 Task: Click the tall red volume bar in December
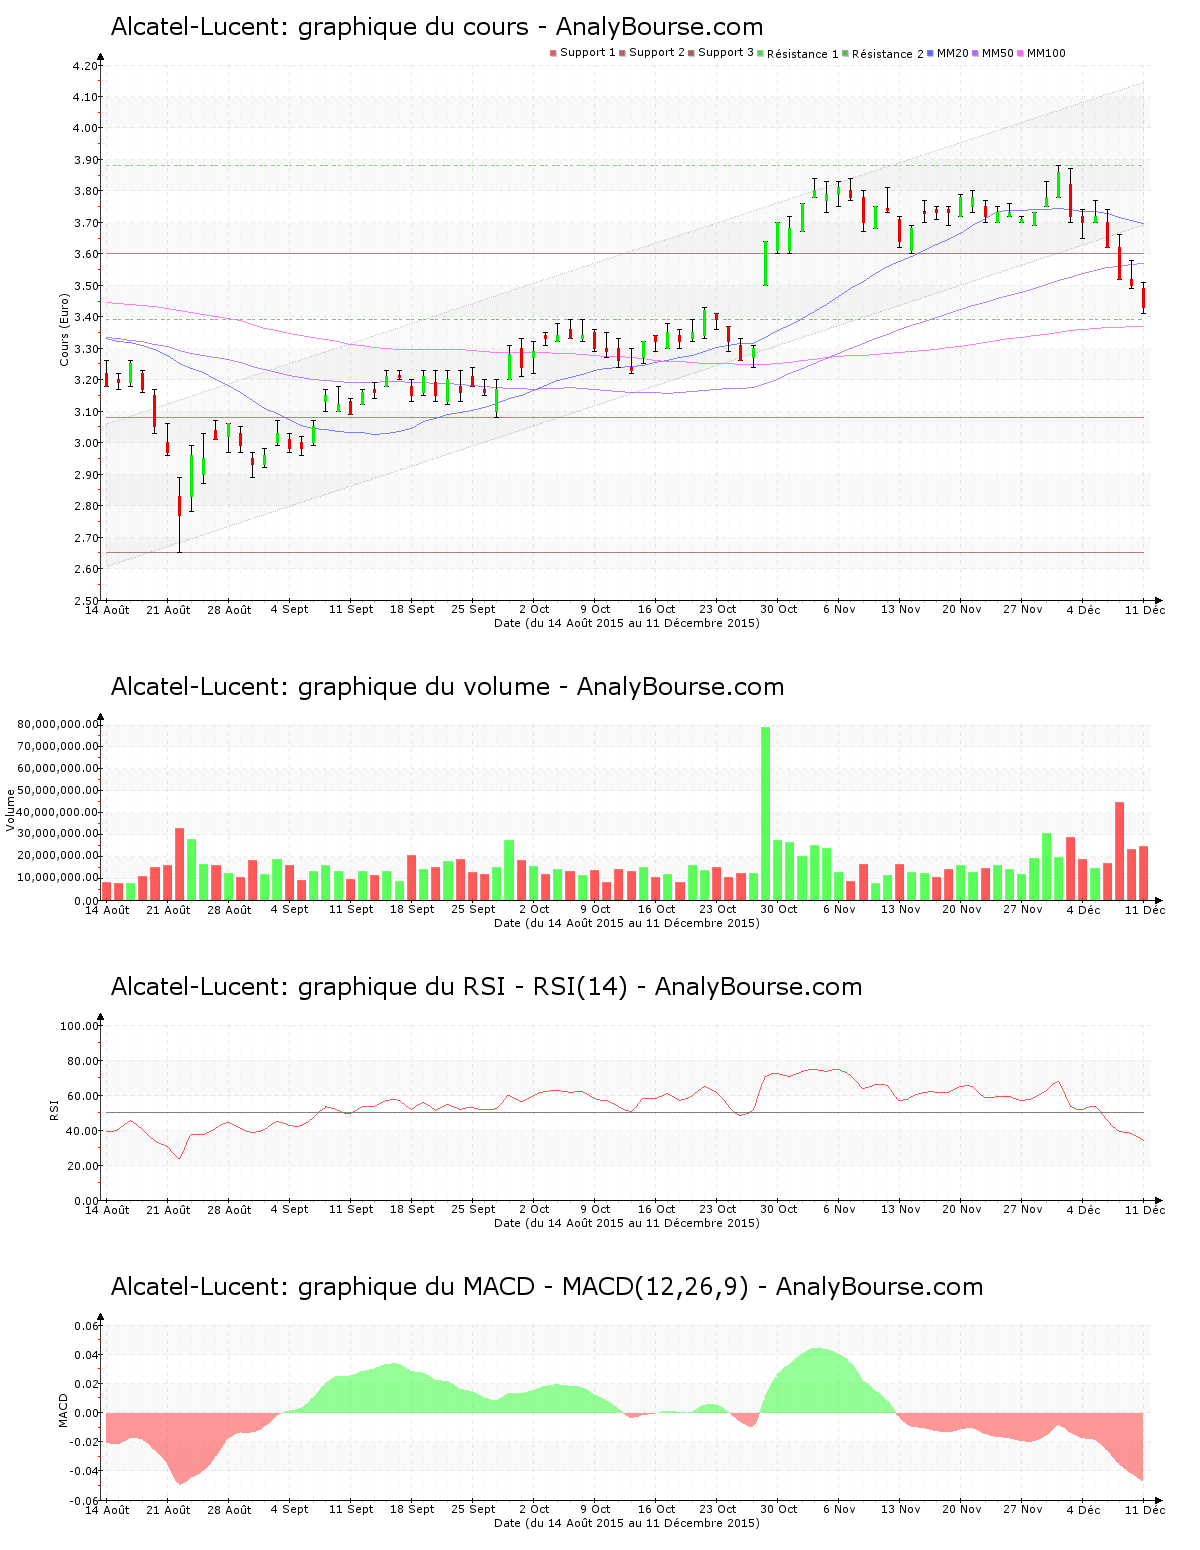coord(1120,851)
